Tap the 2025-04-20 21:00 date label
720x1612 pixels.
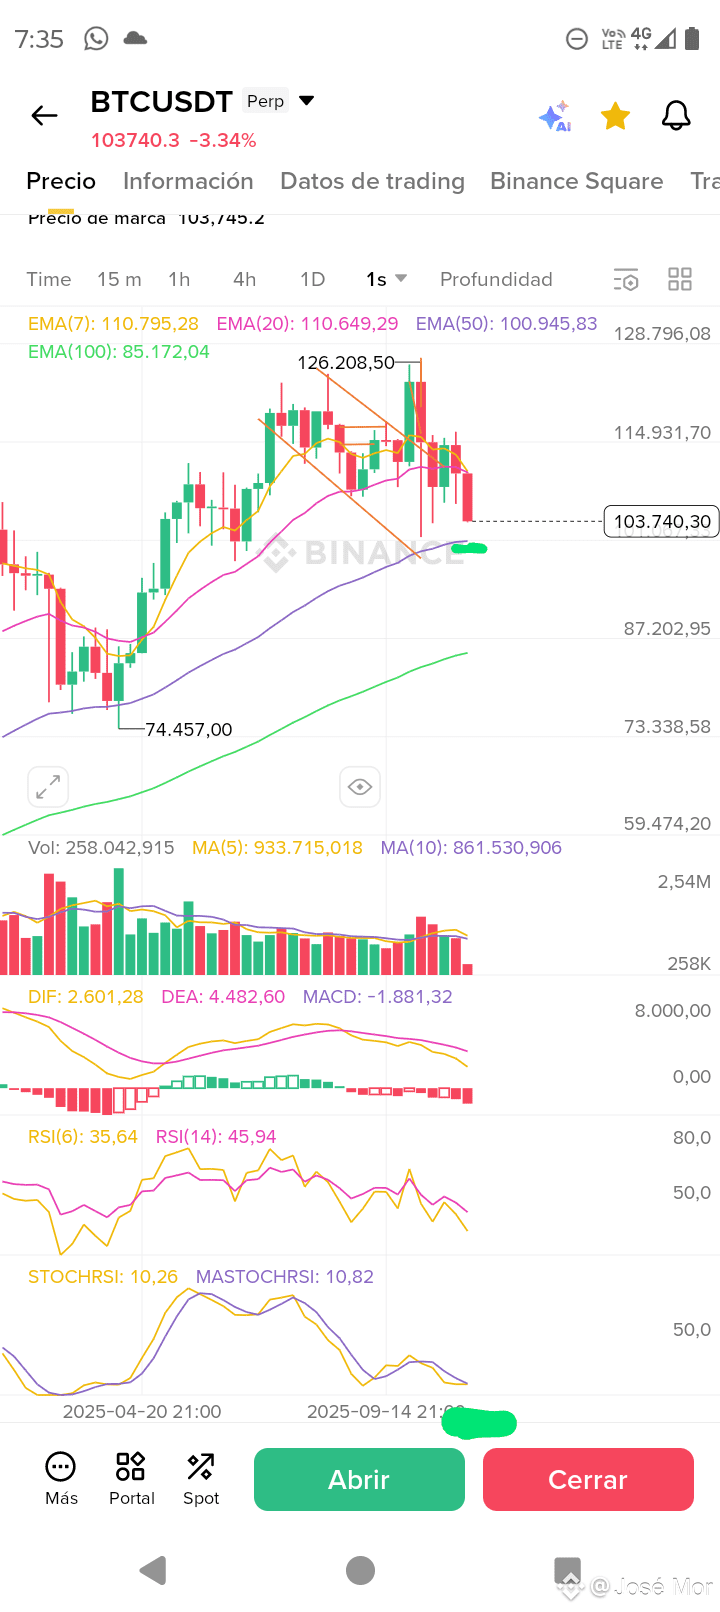pos(142,1411)
